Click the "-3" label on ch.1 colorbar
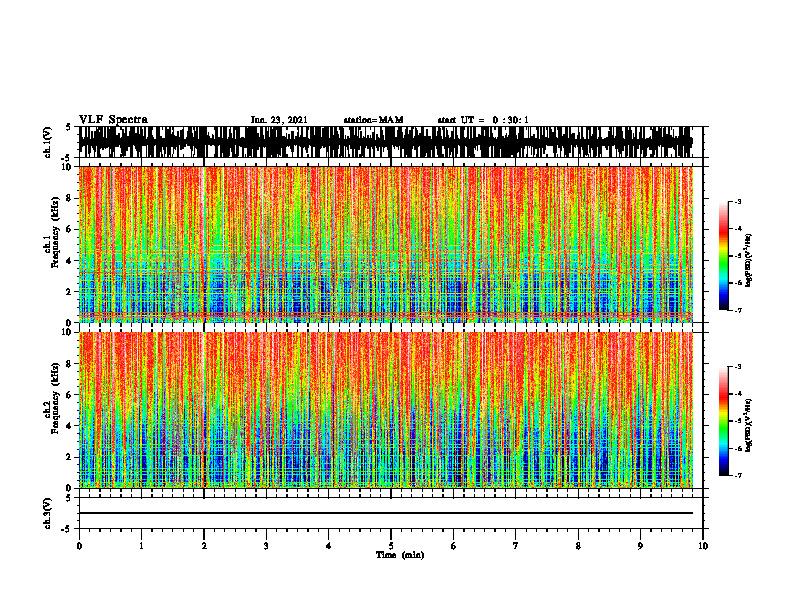Screen dimensions: 792x612 [x=738, y=201]
